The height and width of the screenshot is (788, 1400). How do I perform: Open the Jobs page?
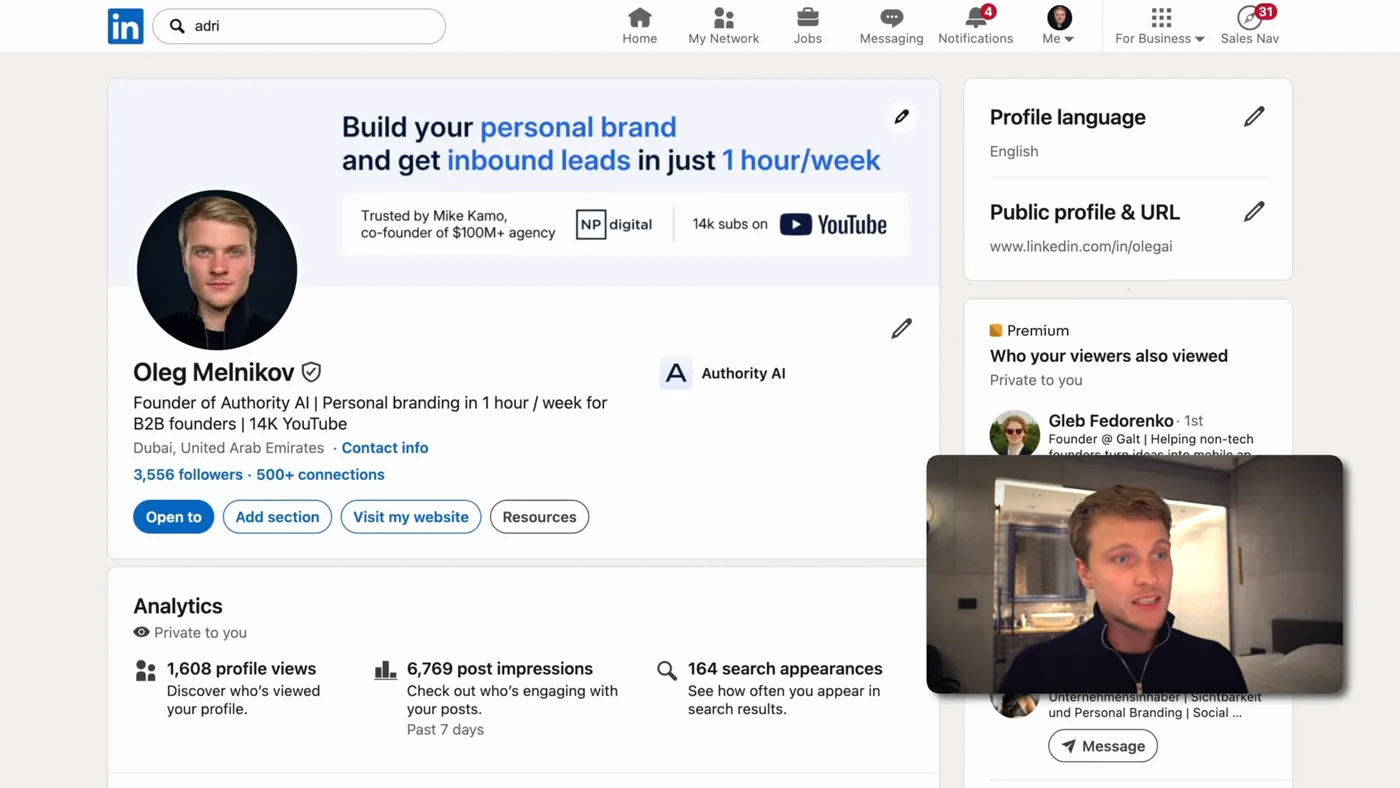click(x=808, y=26)
